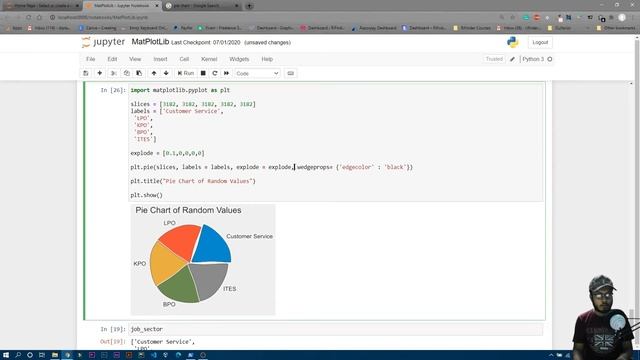The width and height of the screenshot is (640, 360).
Task: Restart the kernel with circular arrow icon
Action: click(215, 73)
